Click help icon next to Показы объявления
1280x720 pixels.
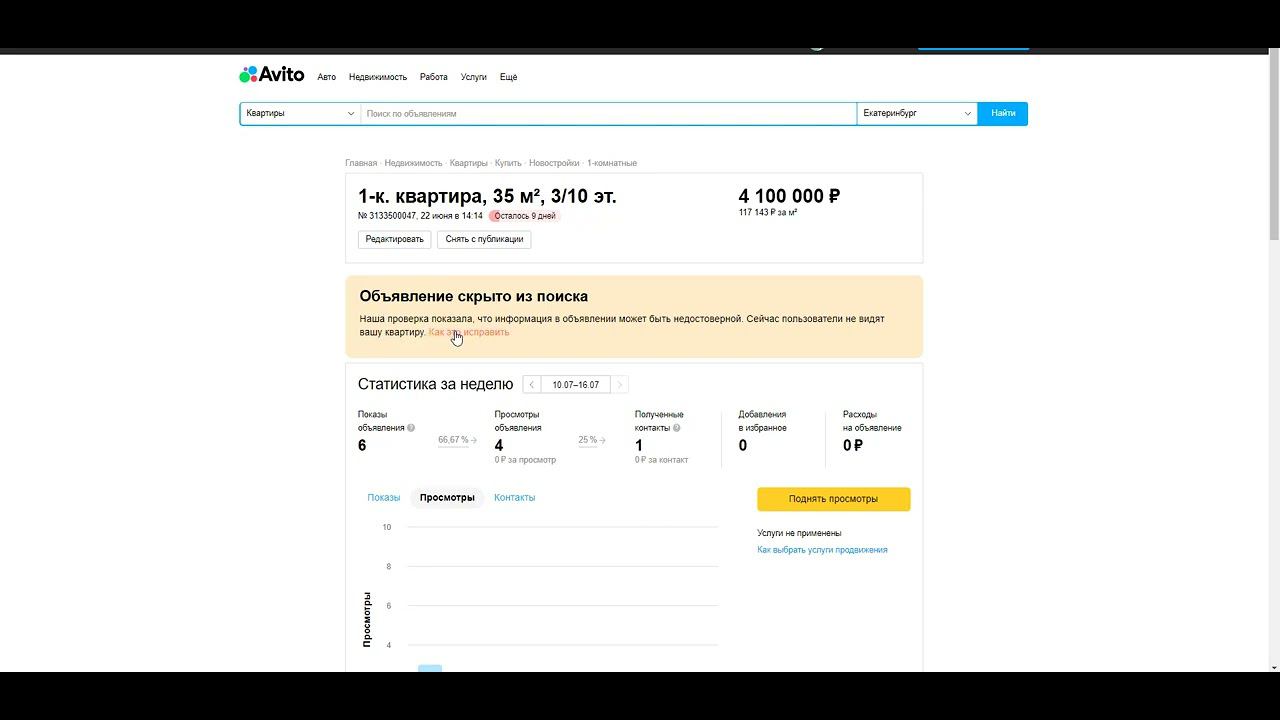(411, 428)
